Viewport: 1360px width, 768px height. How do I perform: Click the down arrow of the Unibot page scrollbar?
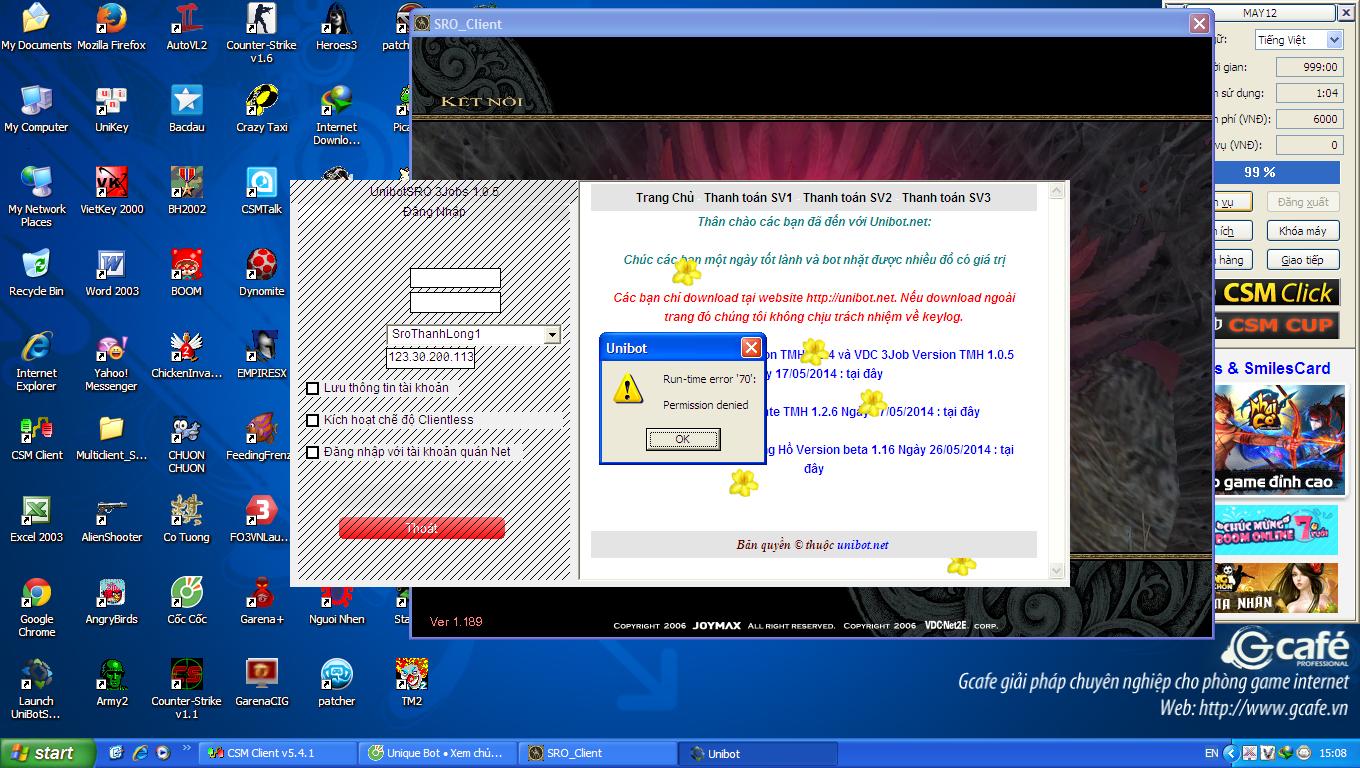(1057, 570)
